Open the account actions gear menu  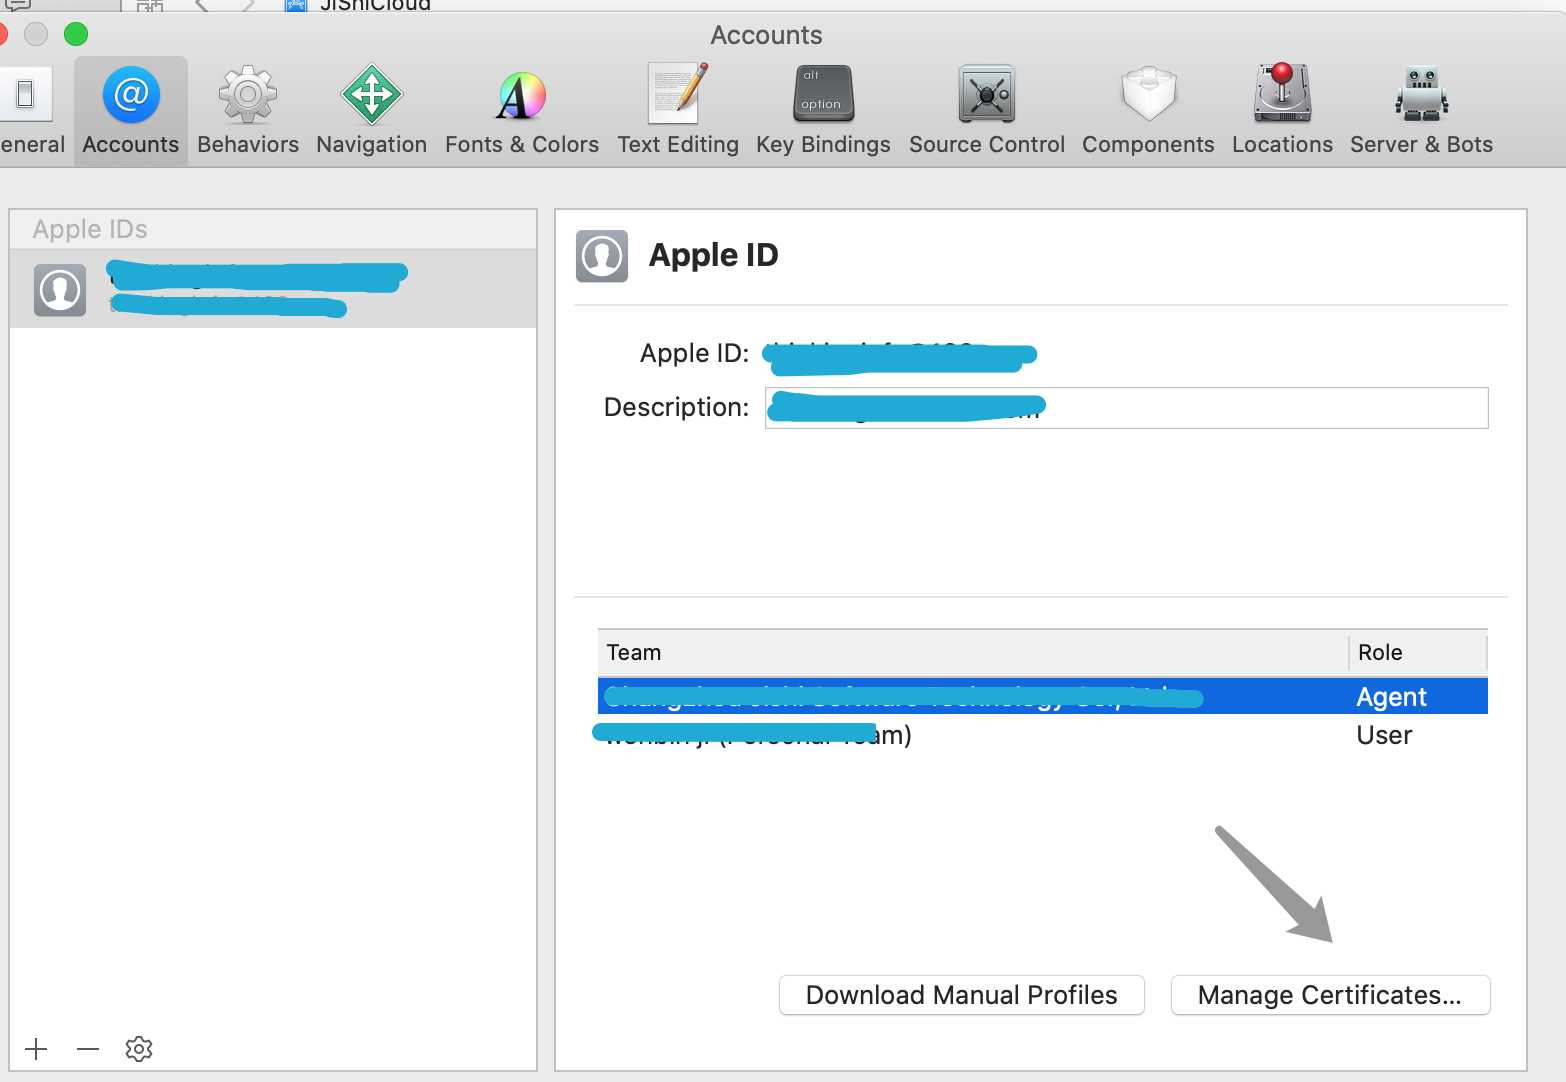[x=139, y=1049]
